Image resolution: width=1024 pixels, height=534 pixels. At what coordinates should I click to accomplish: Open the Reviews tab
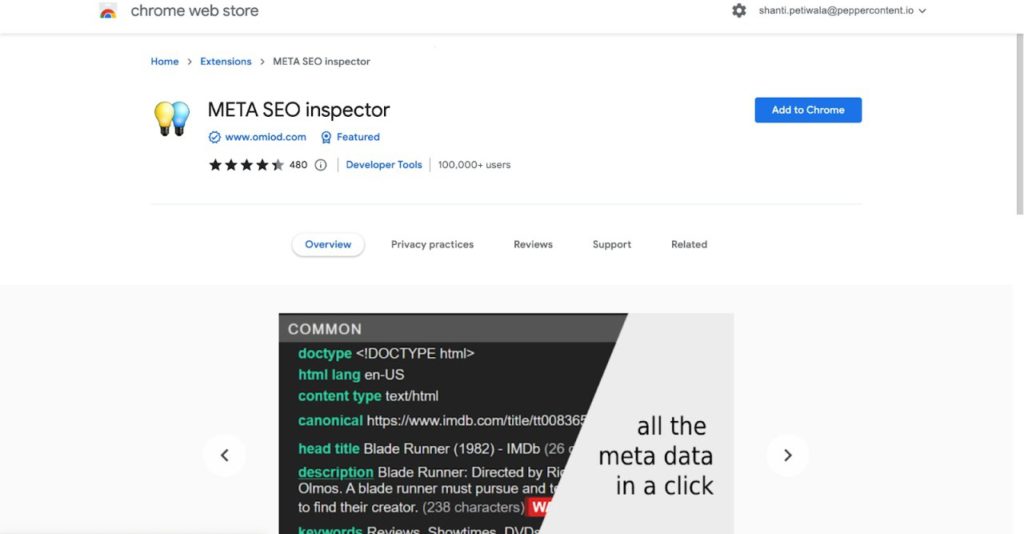click(533, 244)
